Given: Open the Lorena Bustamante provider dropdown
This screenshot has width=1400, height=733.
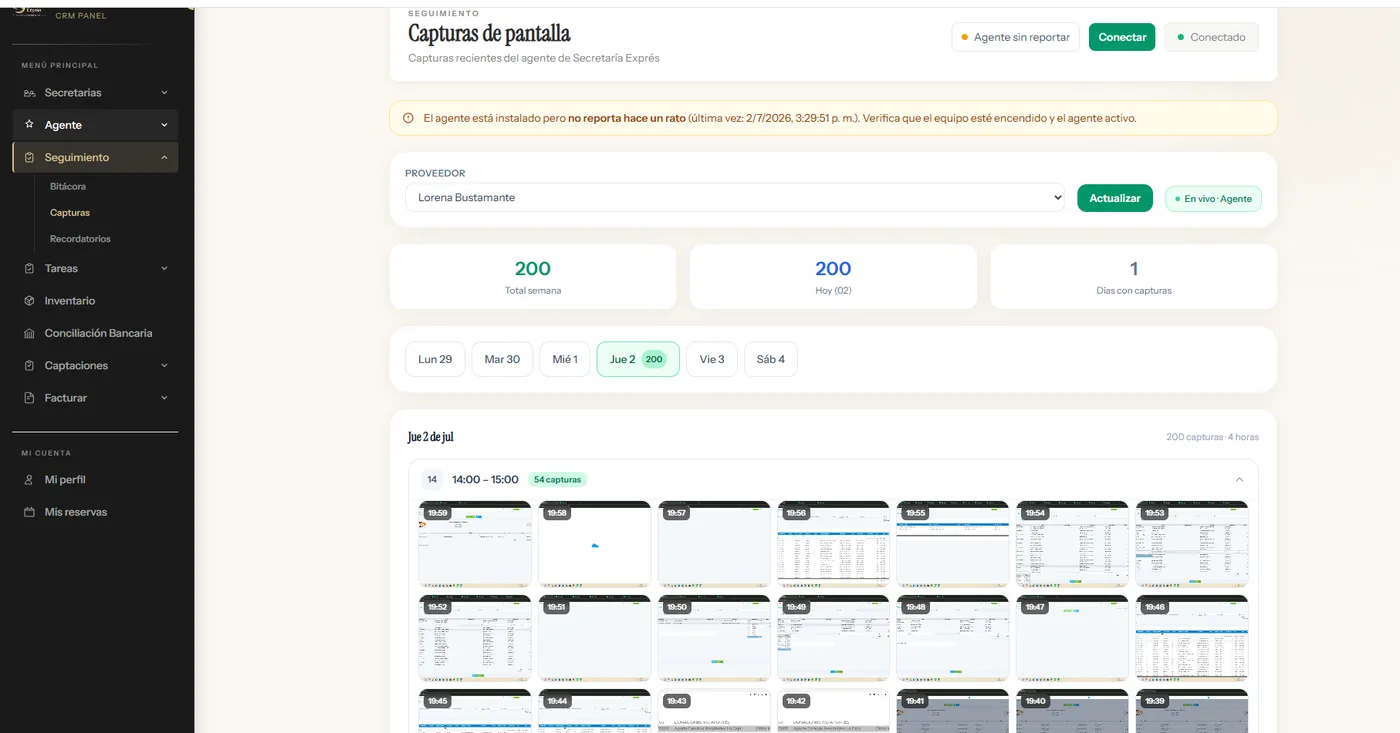Looking at the screenshot, I should click(x=735, y=198).
